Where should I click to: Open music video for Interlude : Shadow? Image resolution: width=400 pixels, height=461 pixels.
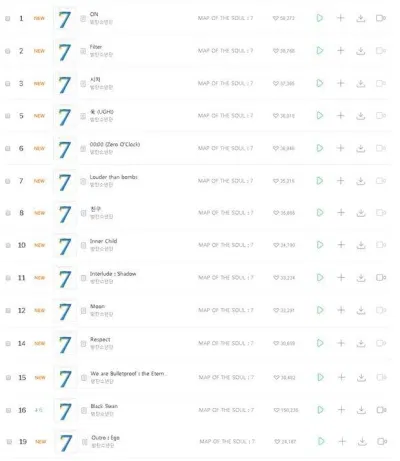381,277
